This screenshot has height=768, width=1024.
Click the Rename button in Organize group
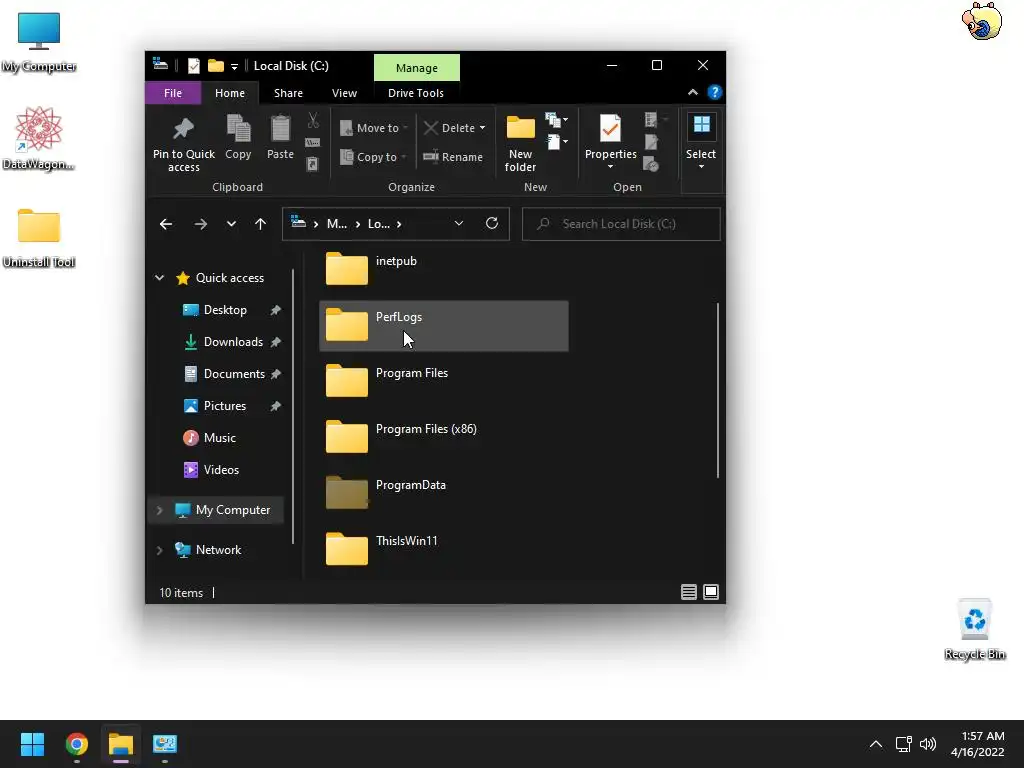[x=453, y=157]
